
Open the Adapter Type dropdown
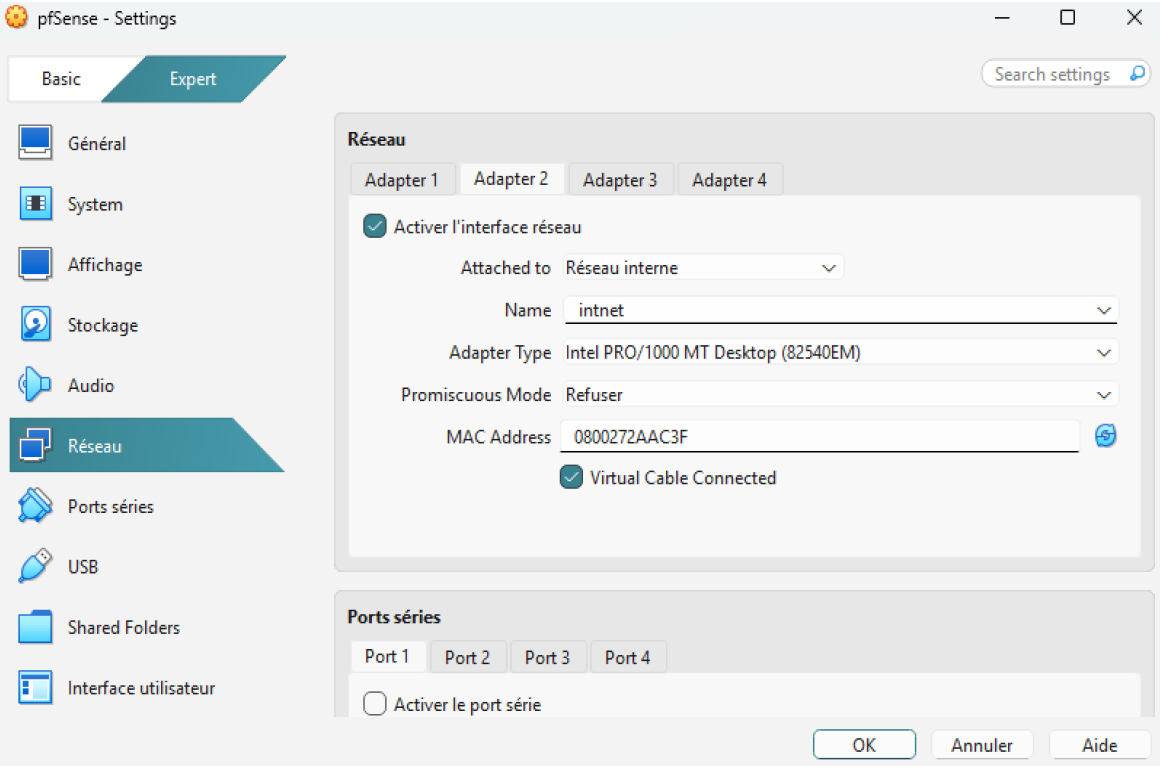pyautogui.click(x=840, y=352)
